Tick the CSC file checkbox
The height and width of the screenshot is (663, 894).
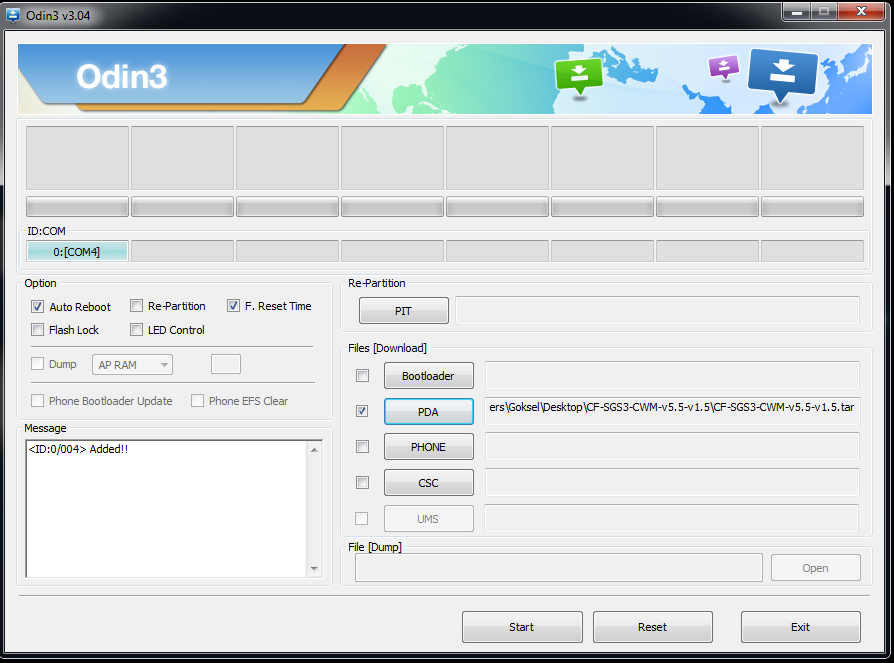tap(362, 483)
